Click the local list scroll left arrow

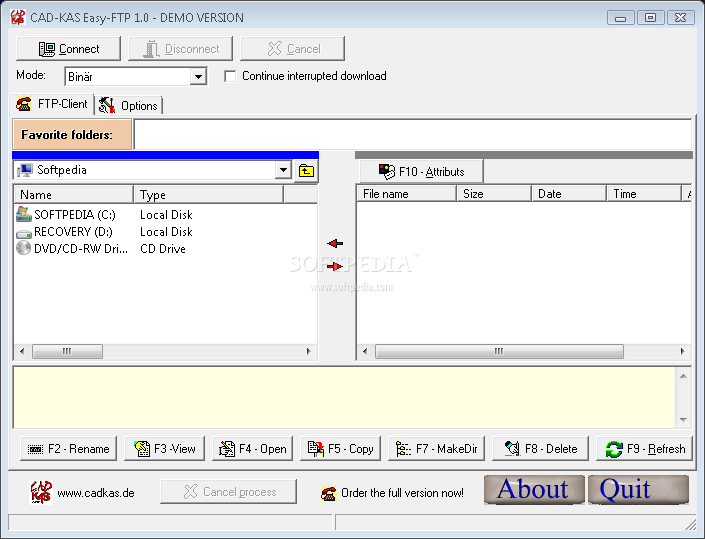(22, 351)
